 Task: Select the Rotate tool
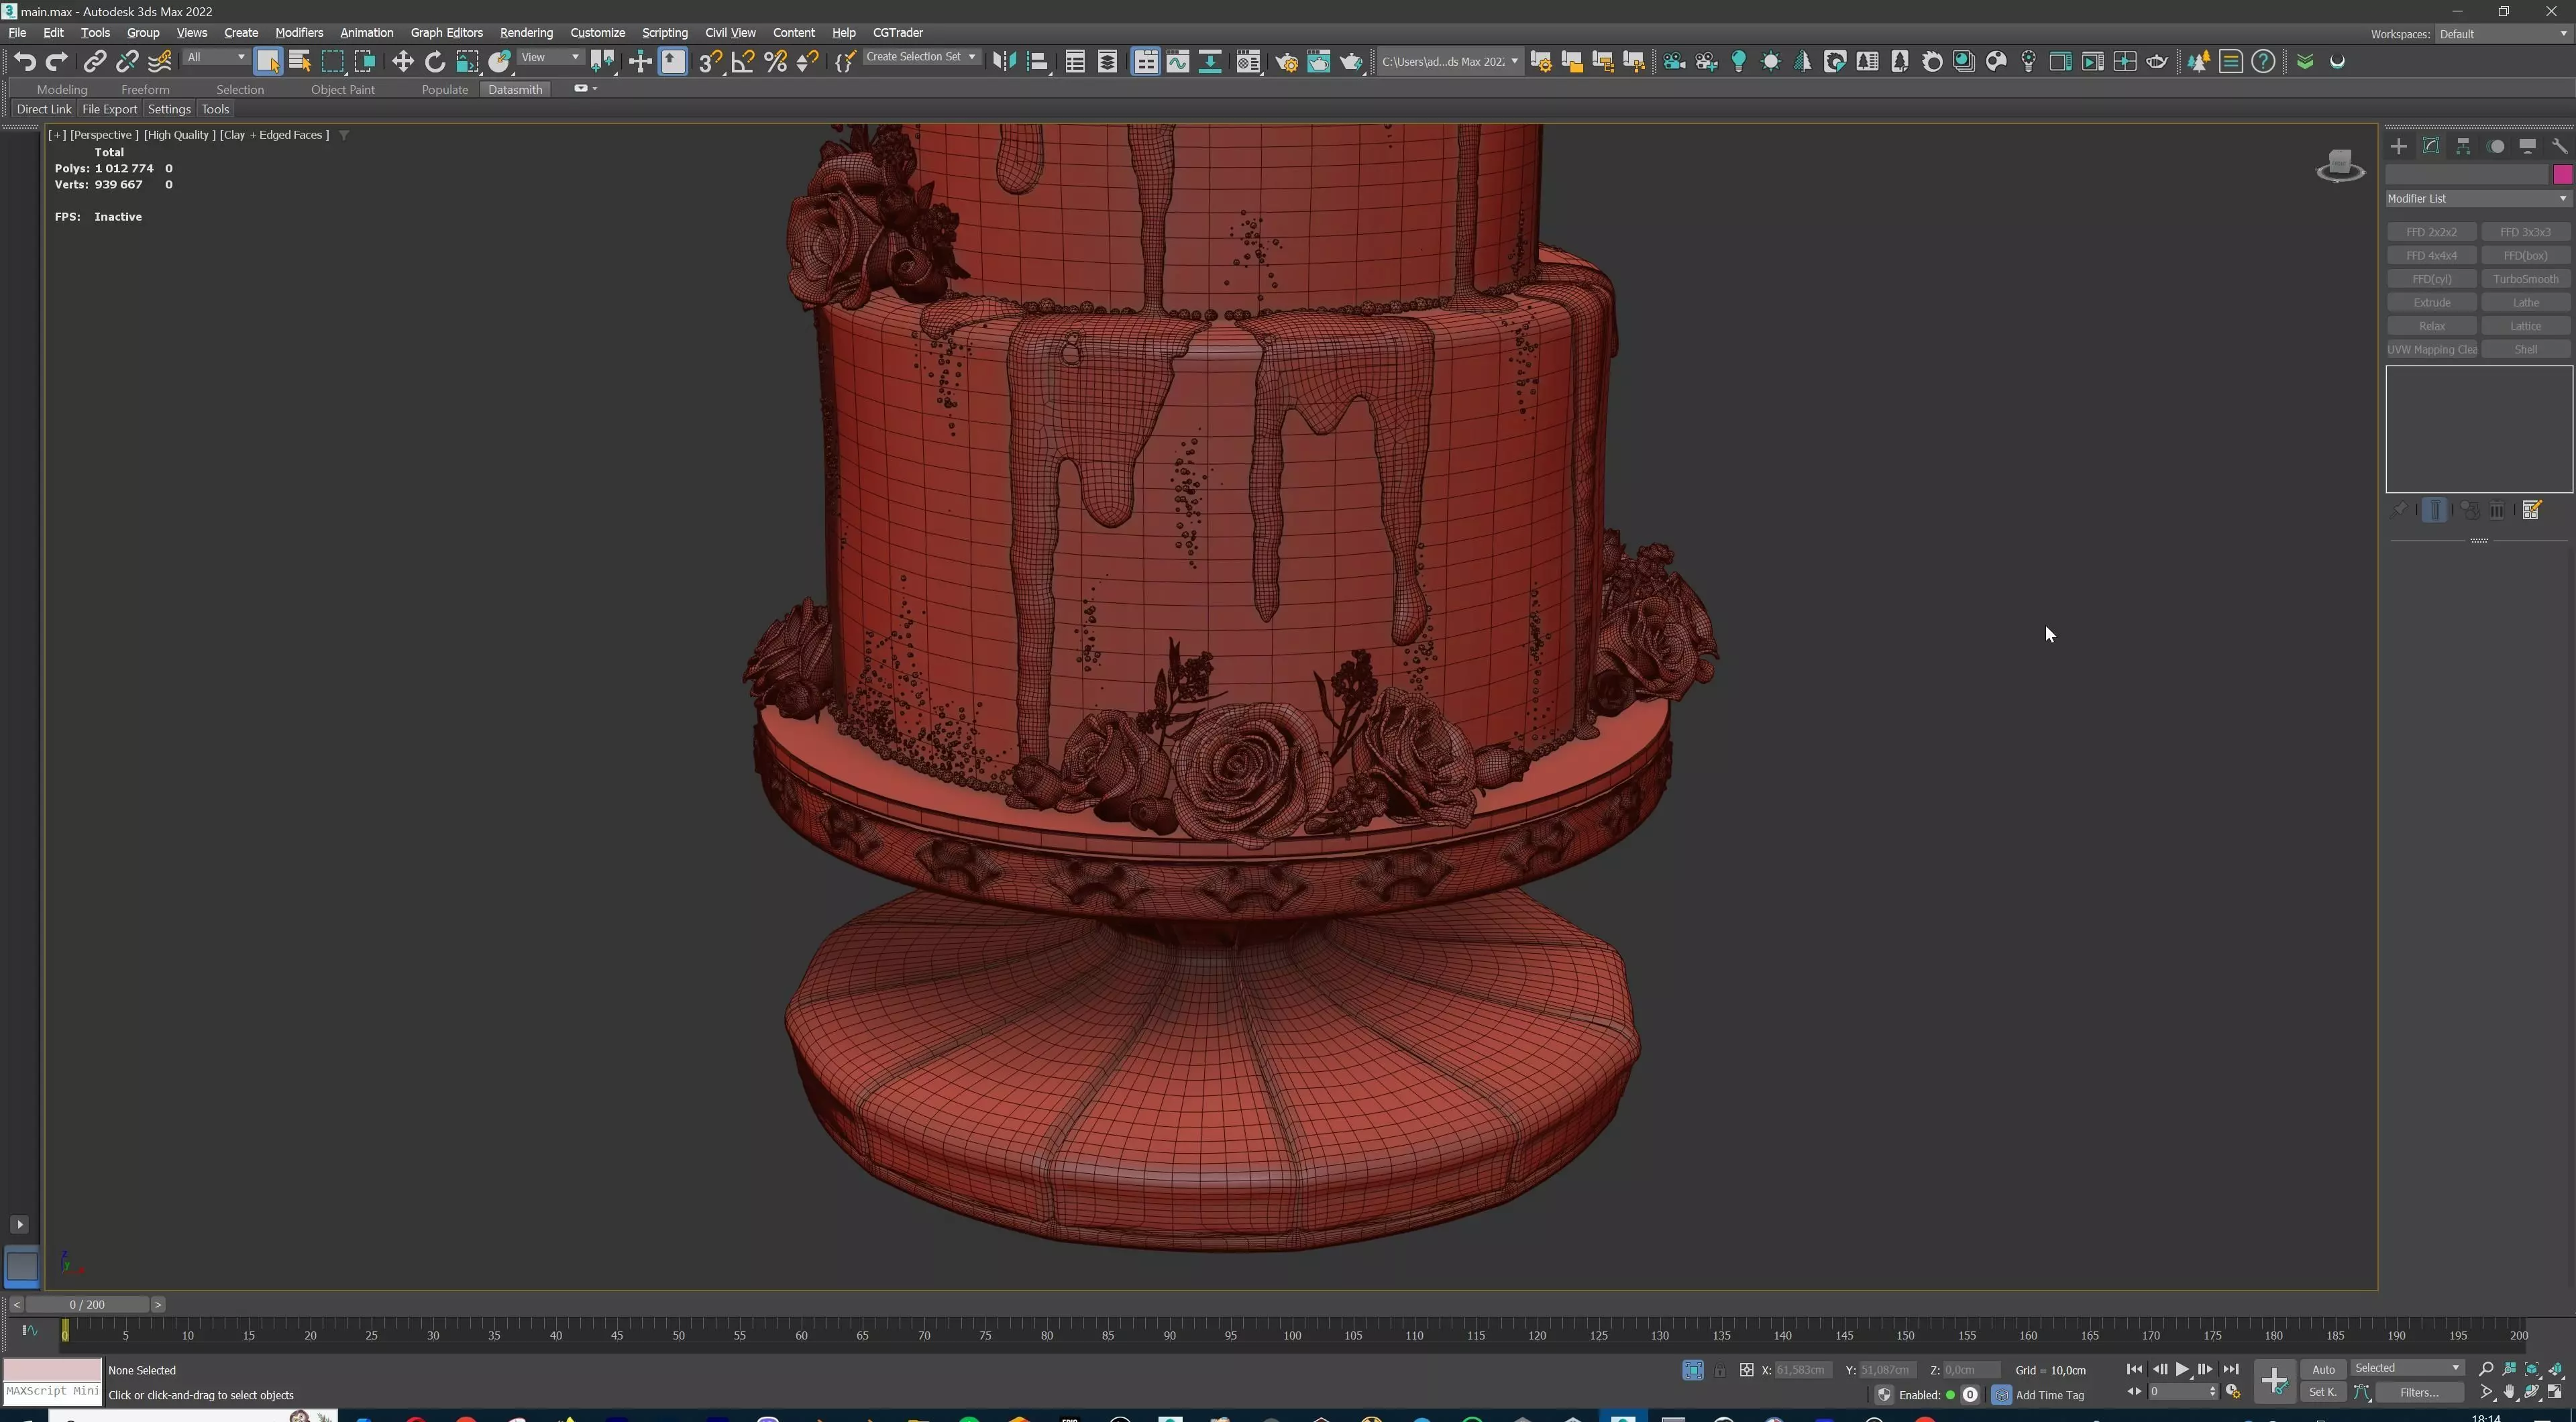point(434,62)
